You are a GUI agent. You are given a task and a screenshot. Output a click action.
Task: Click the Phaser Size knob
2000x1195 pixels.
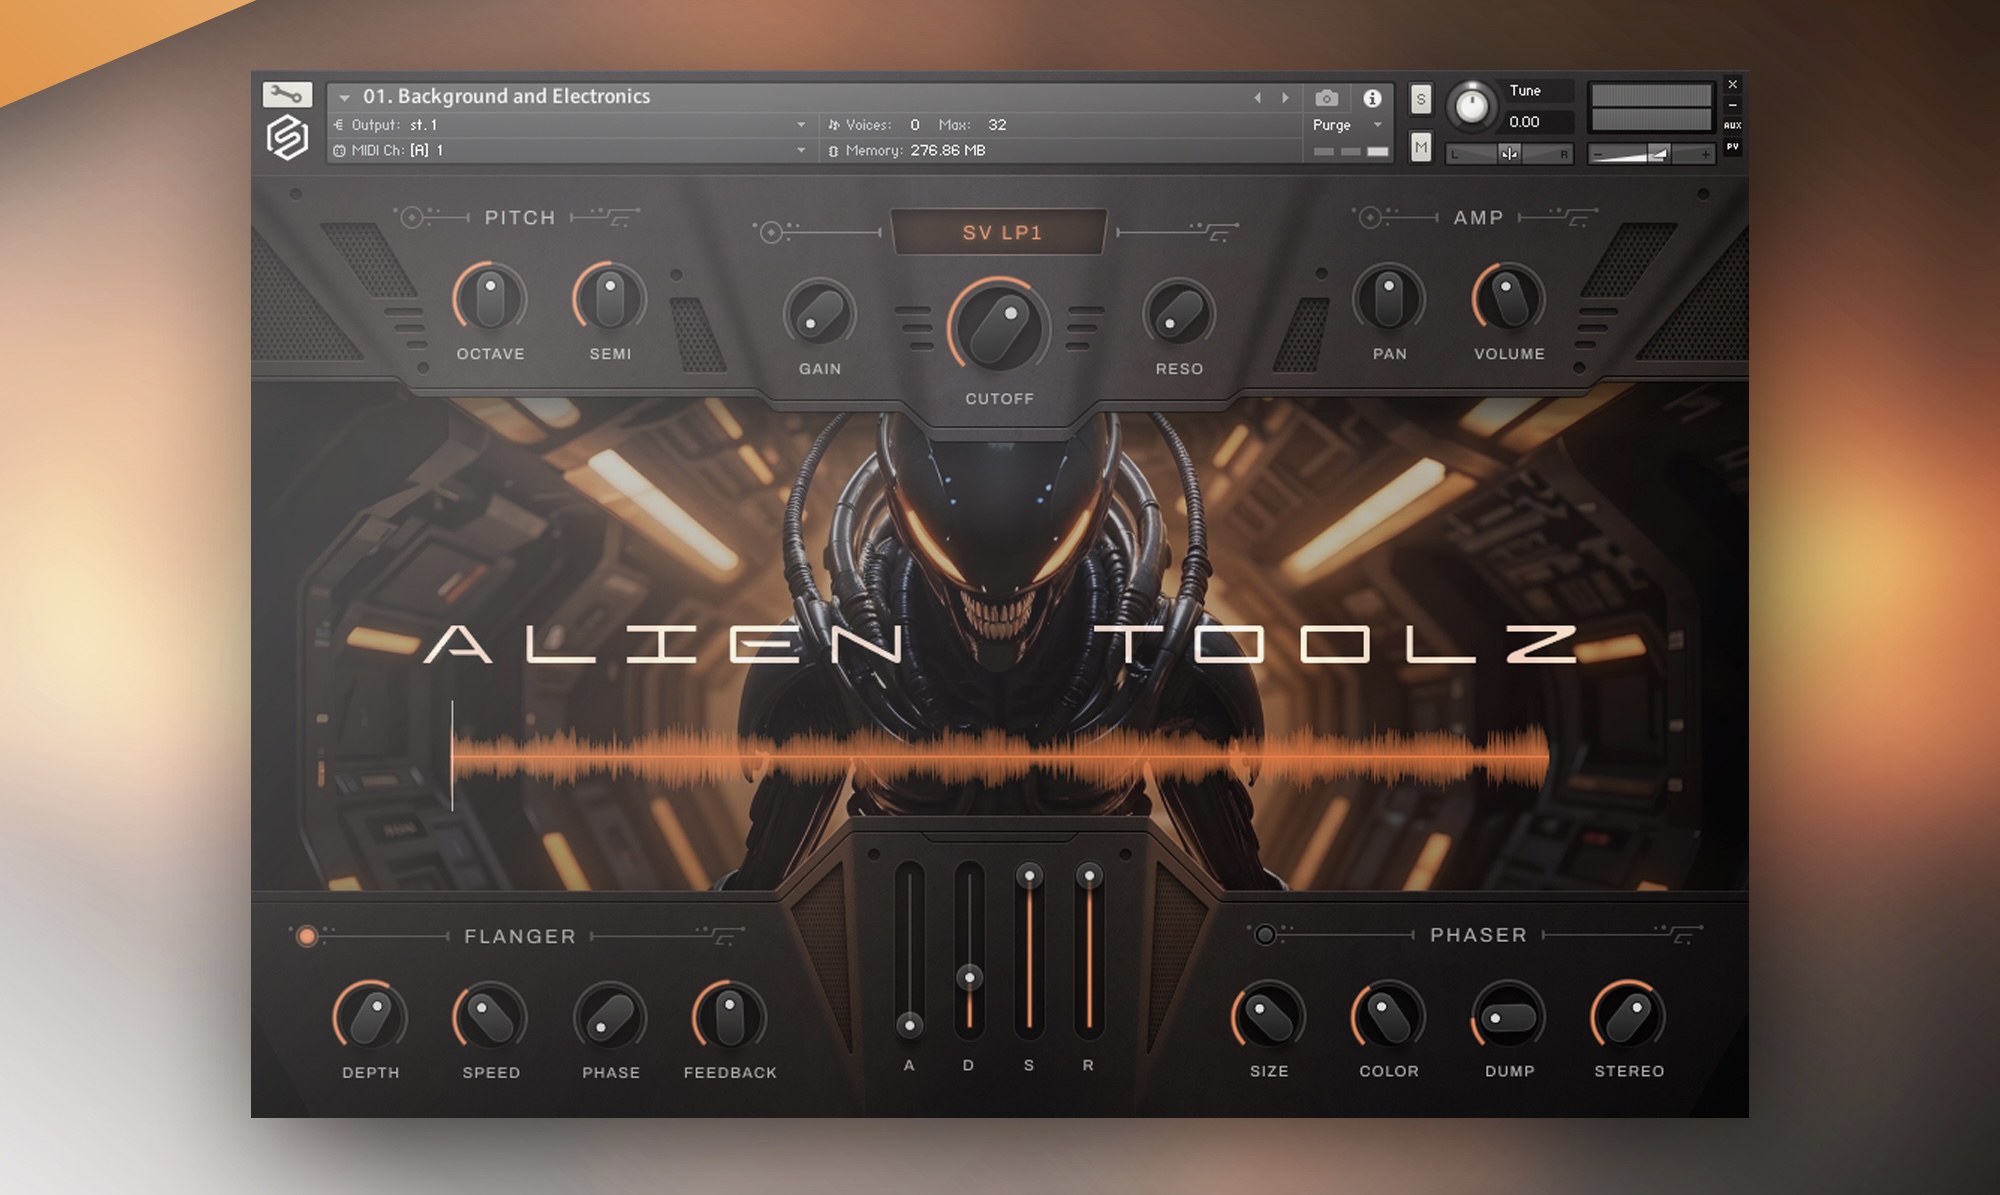coord(1269,1017)
